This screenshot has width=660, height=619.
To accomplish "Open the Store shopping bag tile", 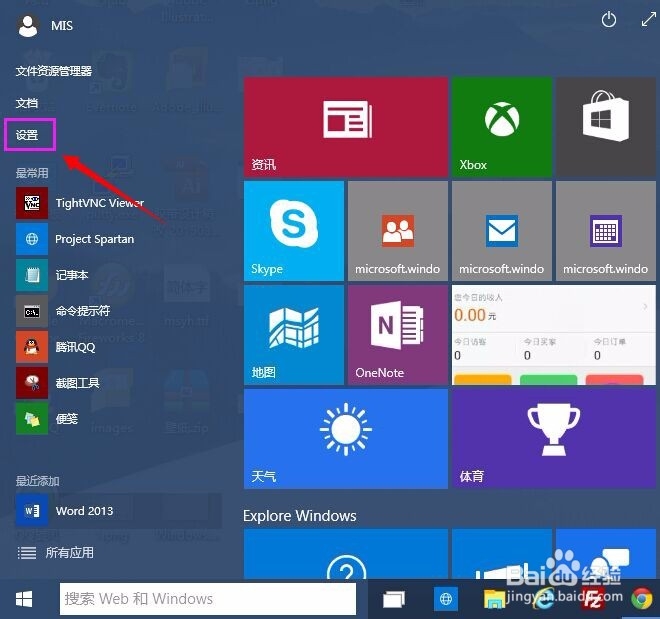I will pos(606,127).
